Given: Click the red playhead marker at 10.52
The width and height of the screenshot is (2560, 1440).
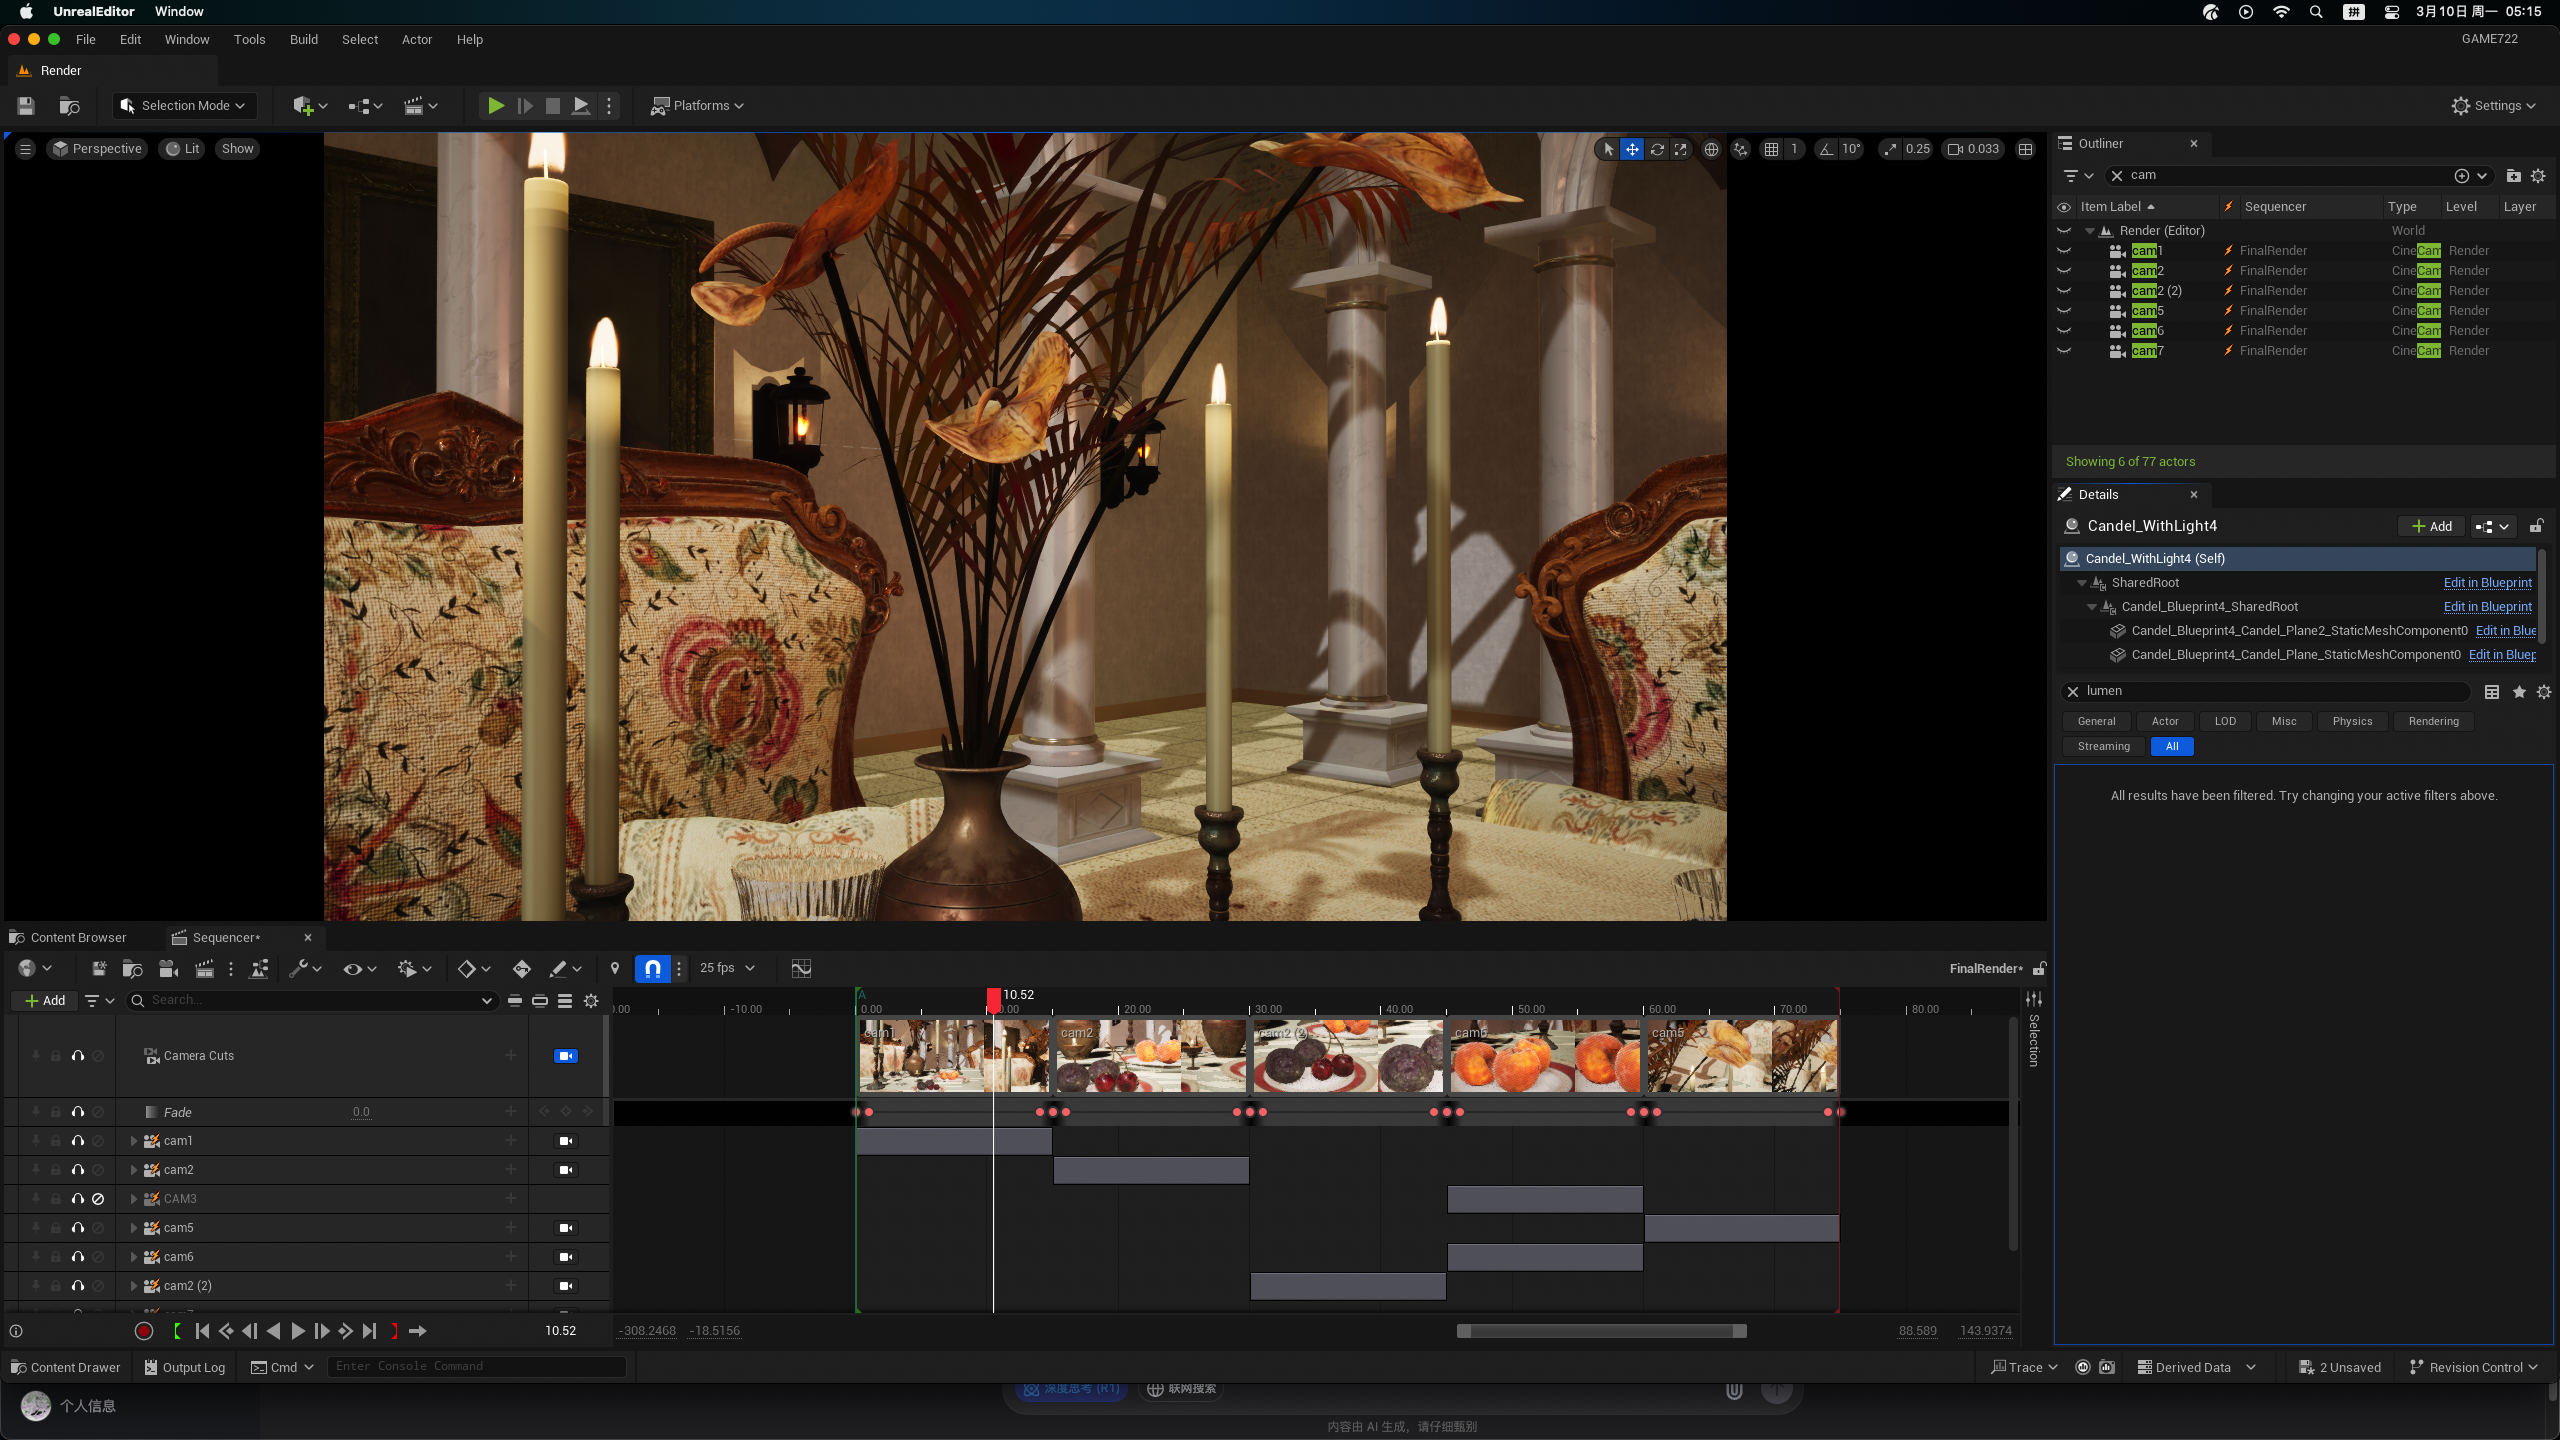Looking at the screenshot, I should point(993,997).
